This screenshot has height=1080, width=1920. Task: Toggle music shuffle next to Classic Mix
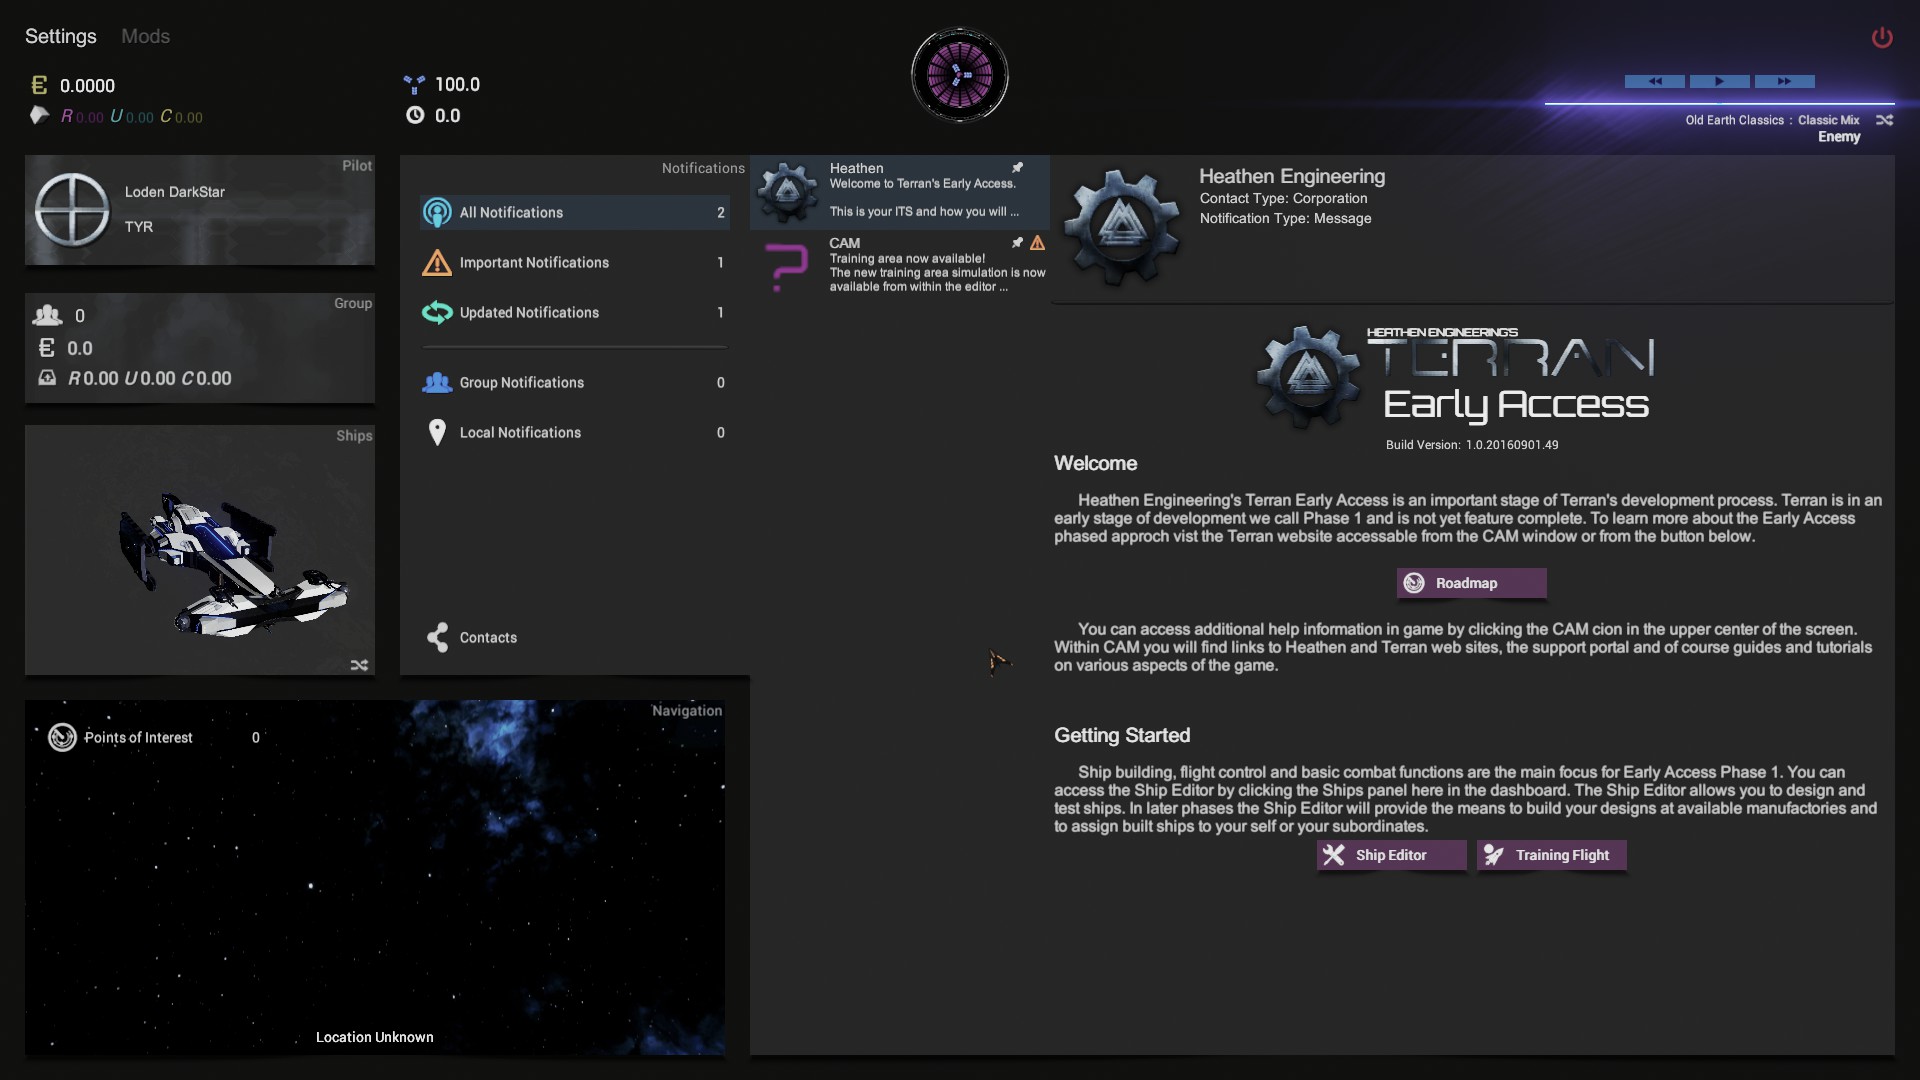pos(1886,120)
